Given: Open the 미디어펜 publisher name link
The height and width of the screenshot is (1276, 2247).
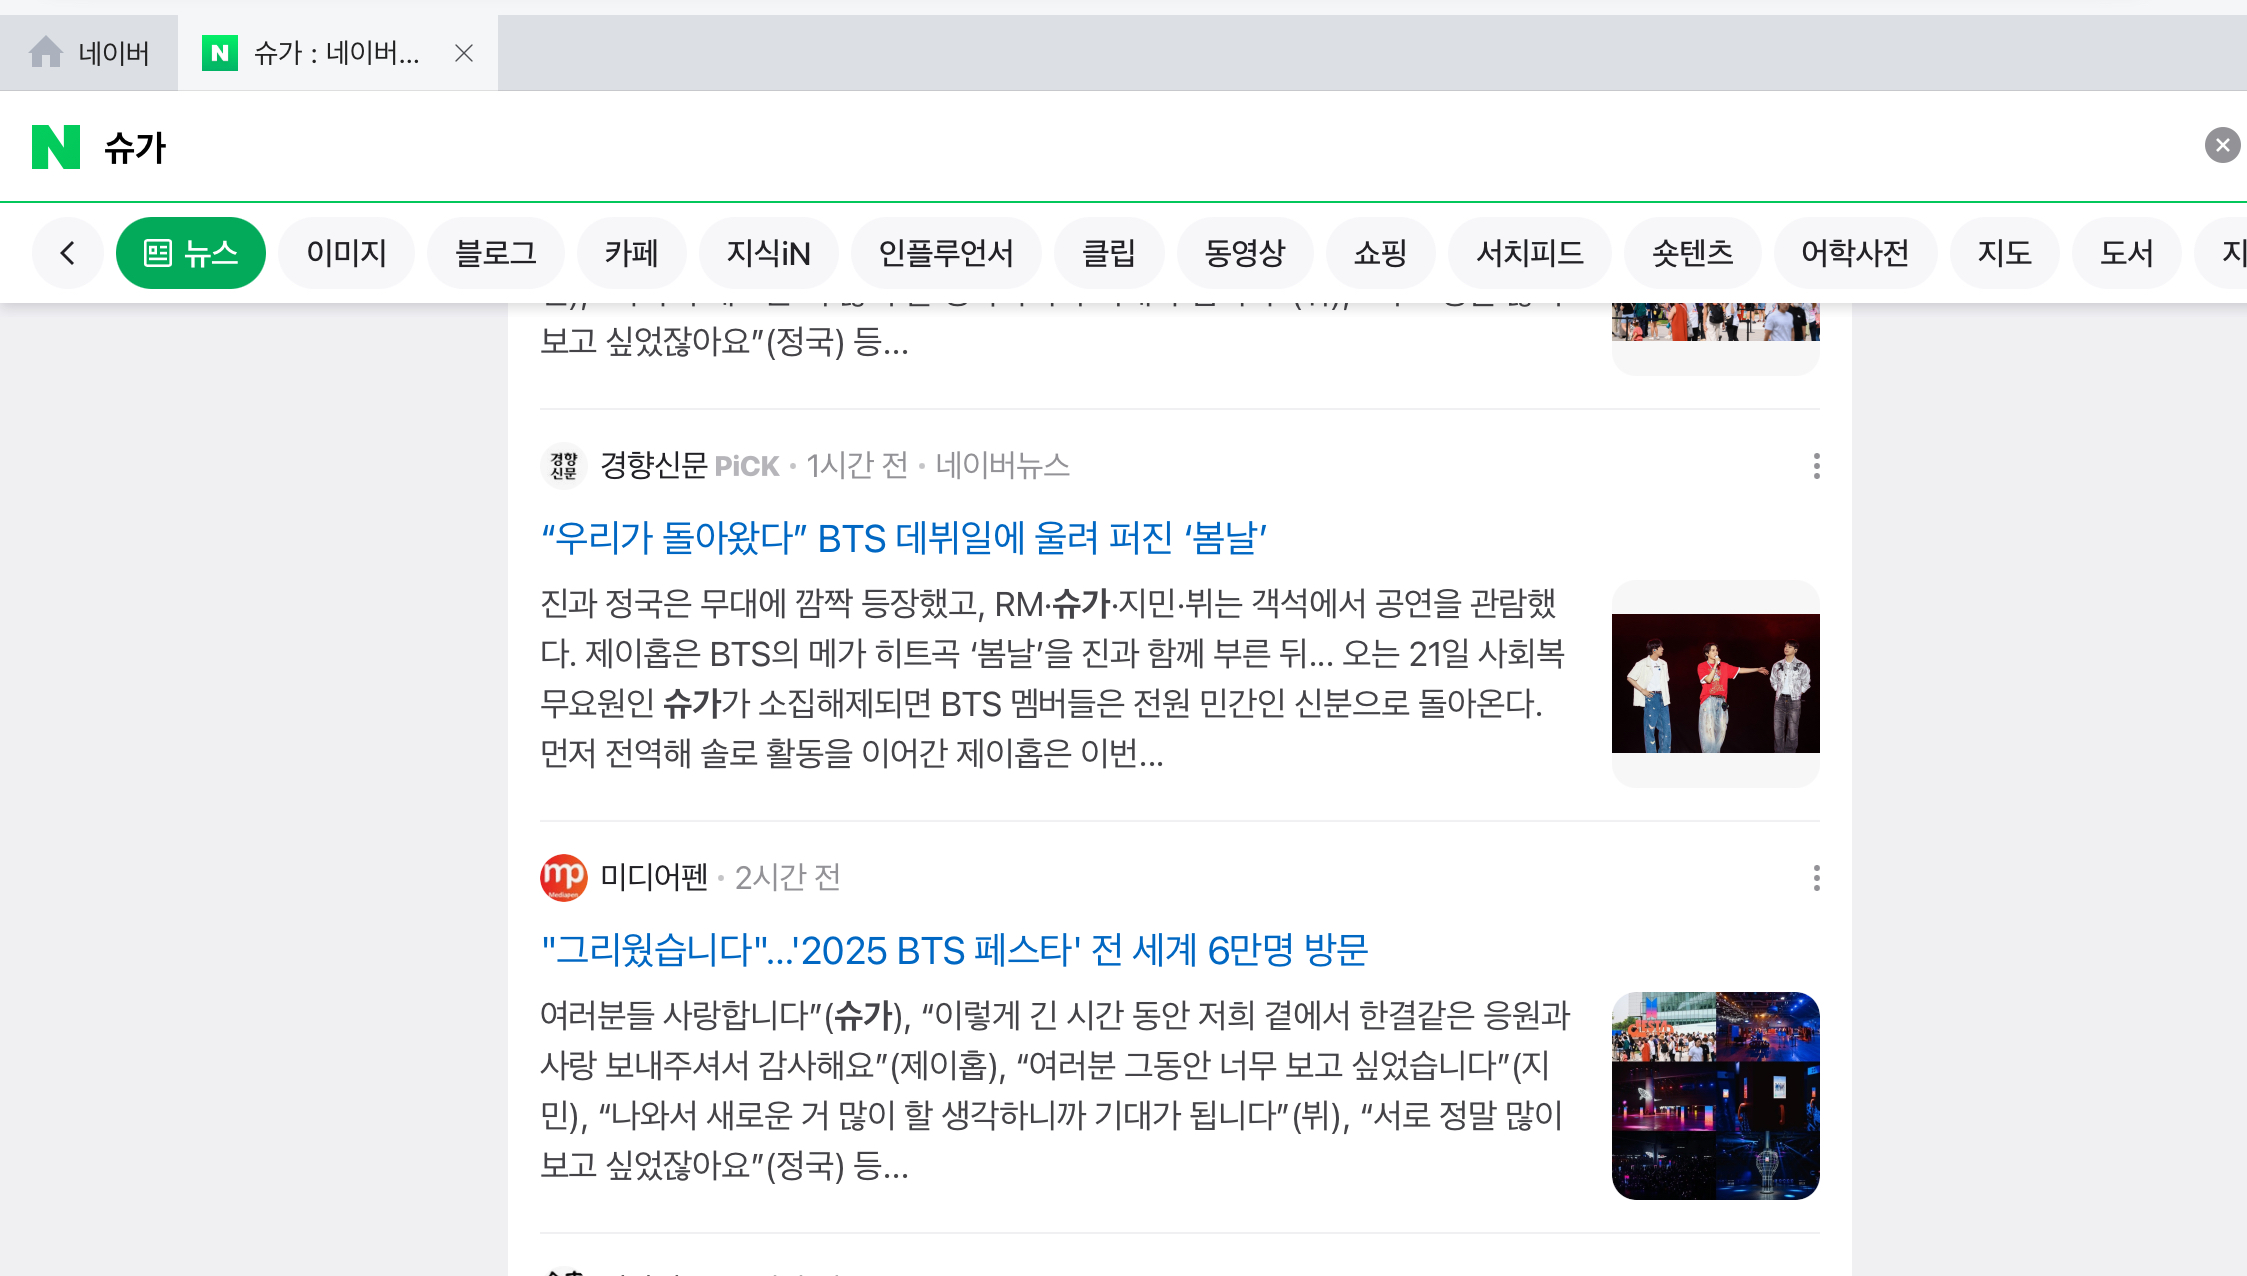Looking at the screenshot, I should point(654,877).
